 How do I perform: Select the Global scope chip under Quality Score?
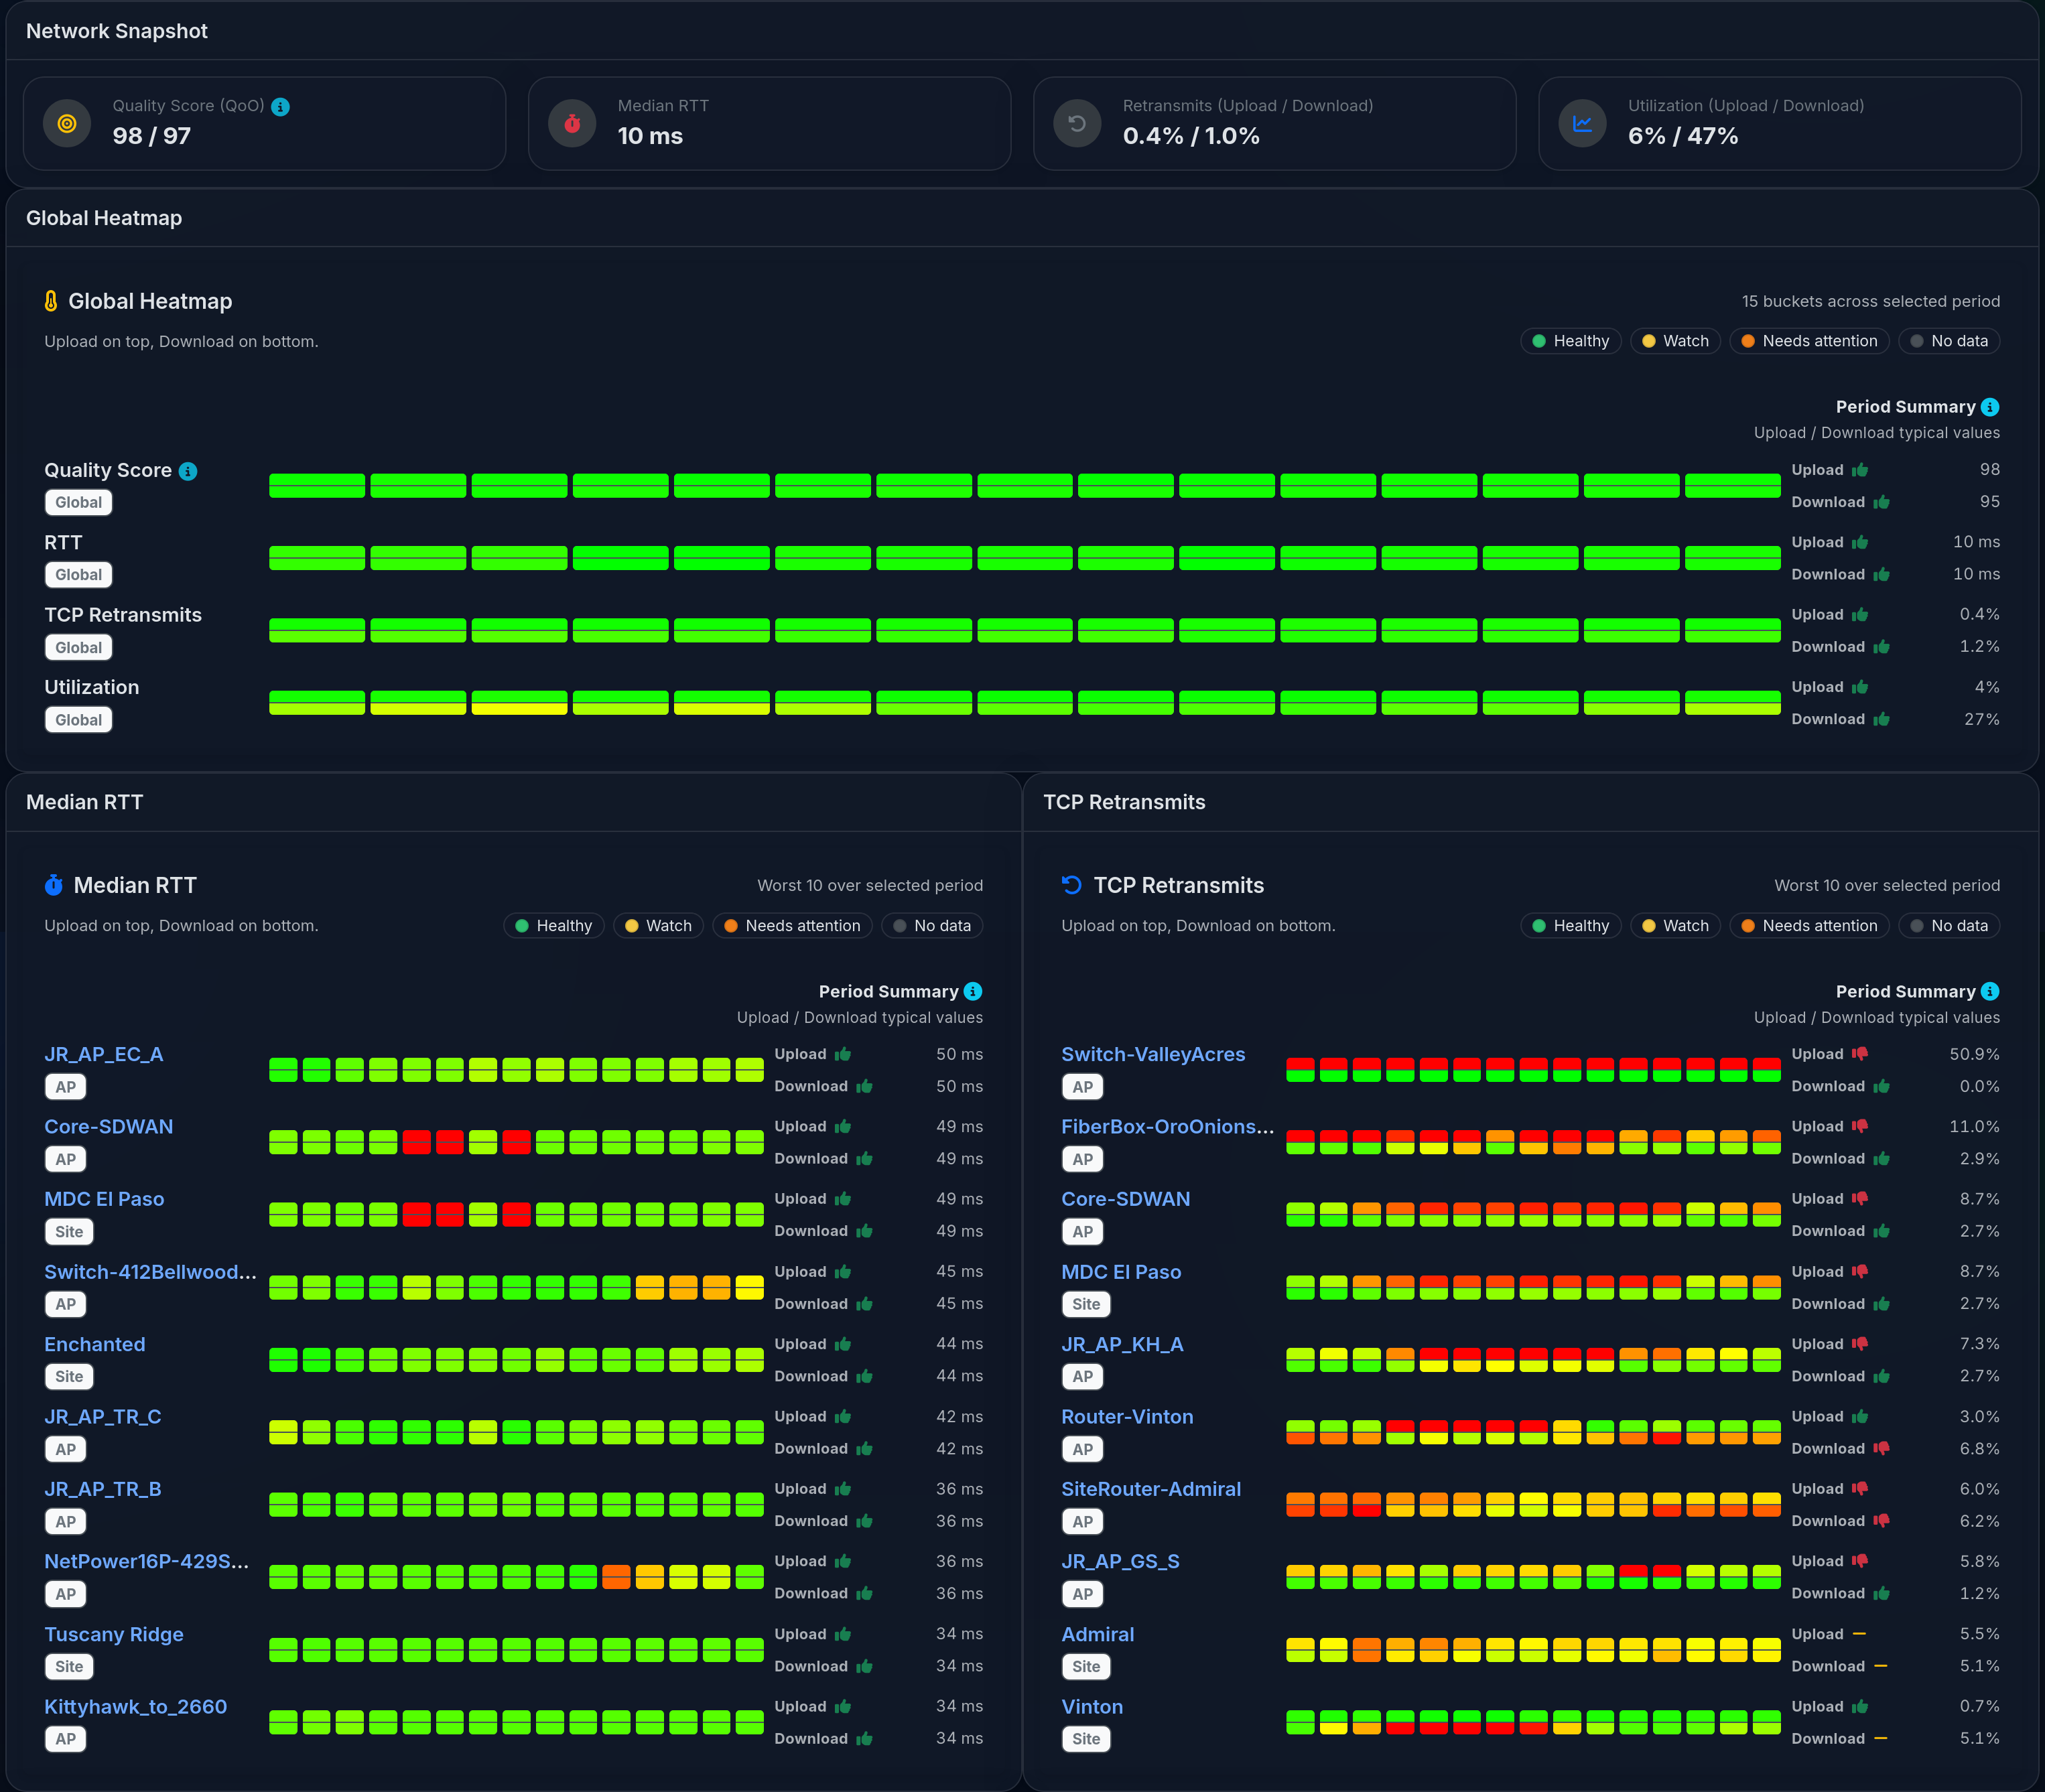78,502
